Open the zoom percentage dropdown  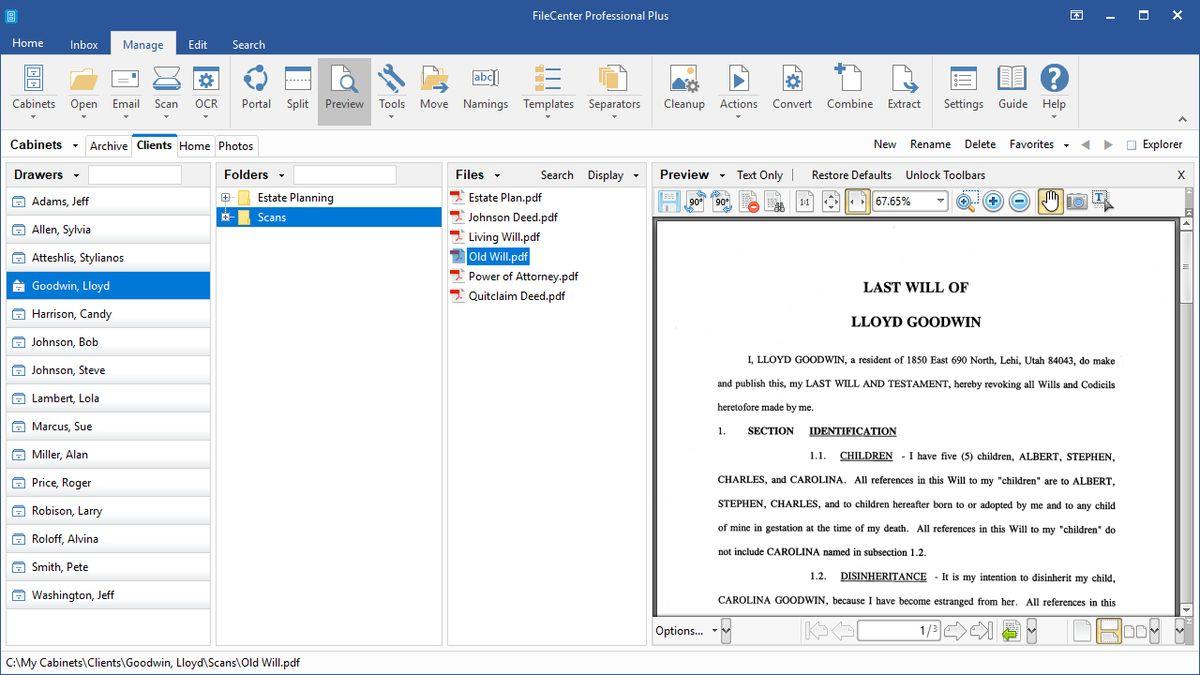click(x=940, y=201)
